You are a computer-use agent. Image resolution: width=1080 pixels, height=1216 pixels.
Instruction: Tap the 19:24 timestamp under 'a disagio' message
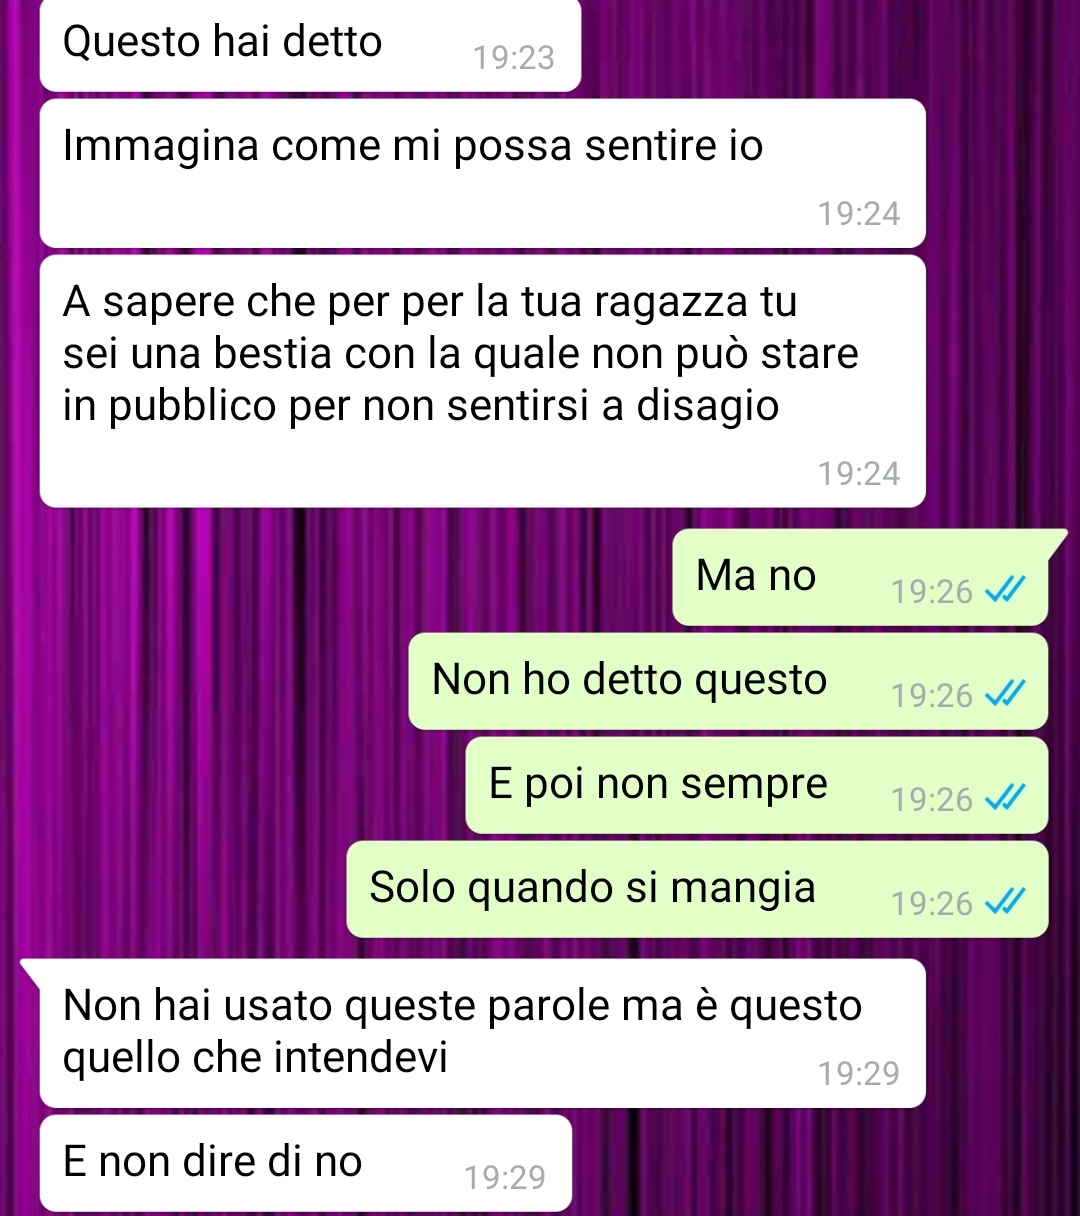pos(859,474)
